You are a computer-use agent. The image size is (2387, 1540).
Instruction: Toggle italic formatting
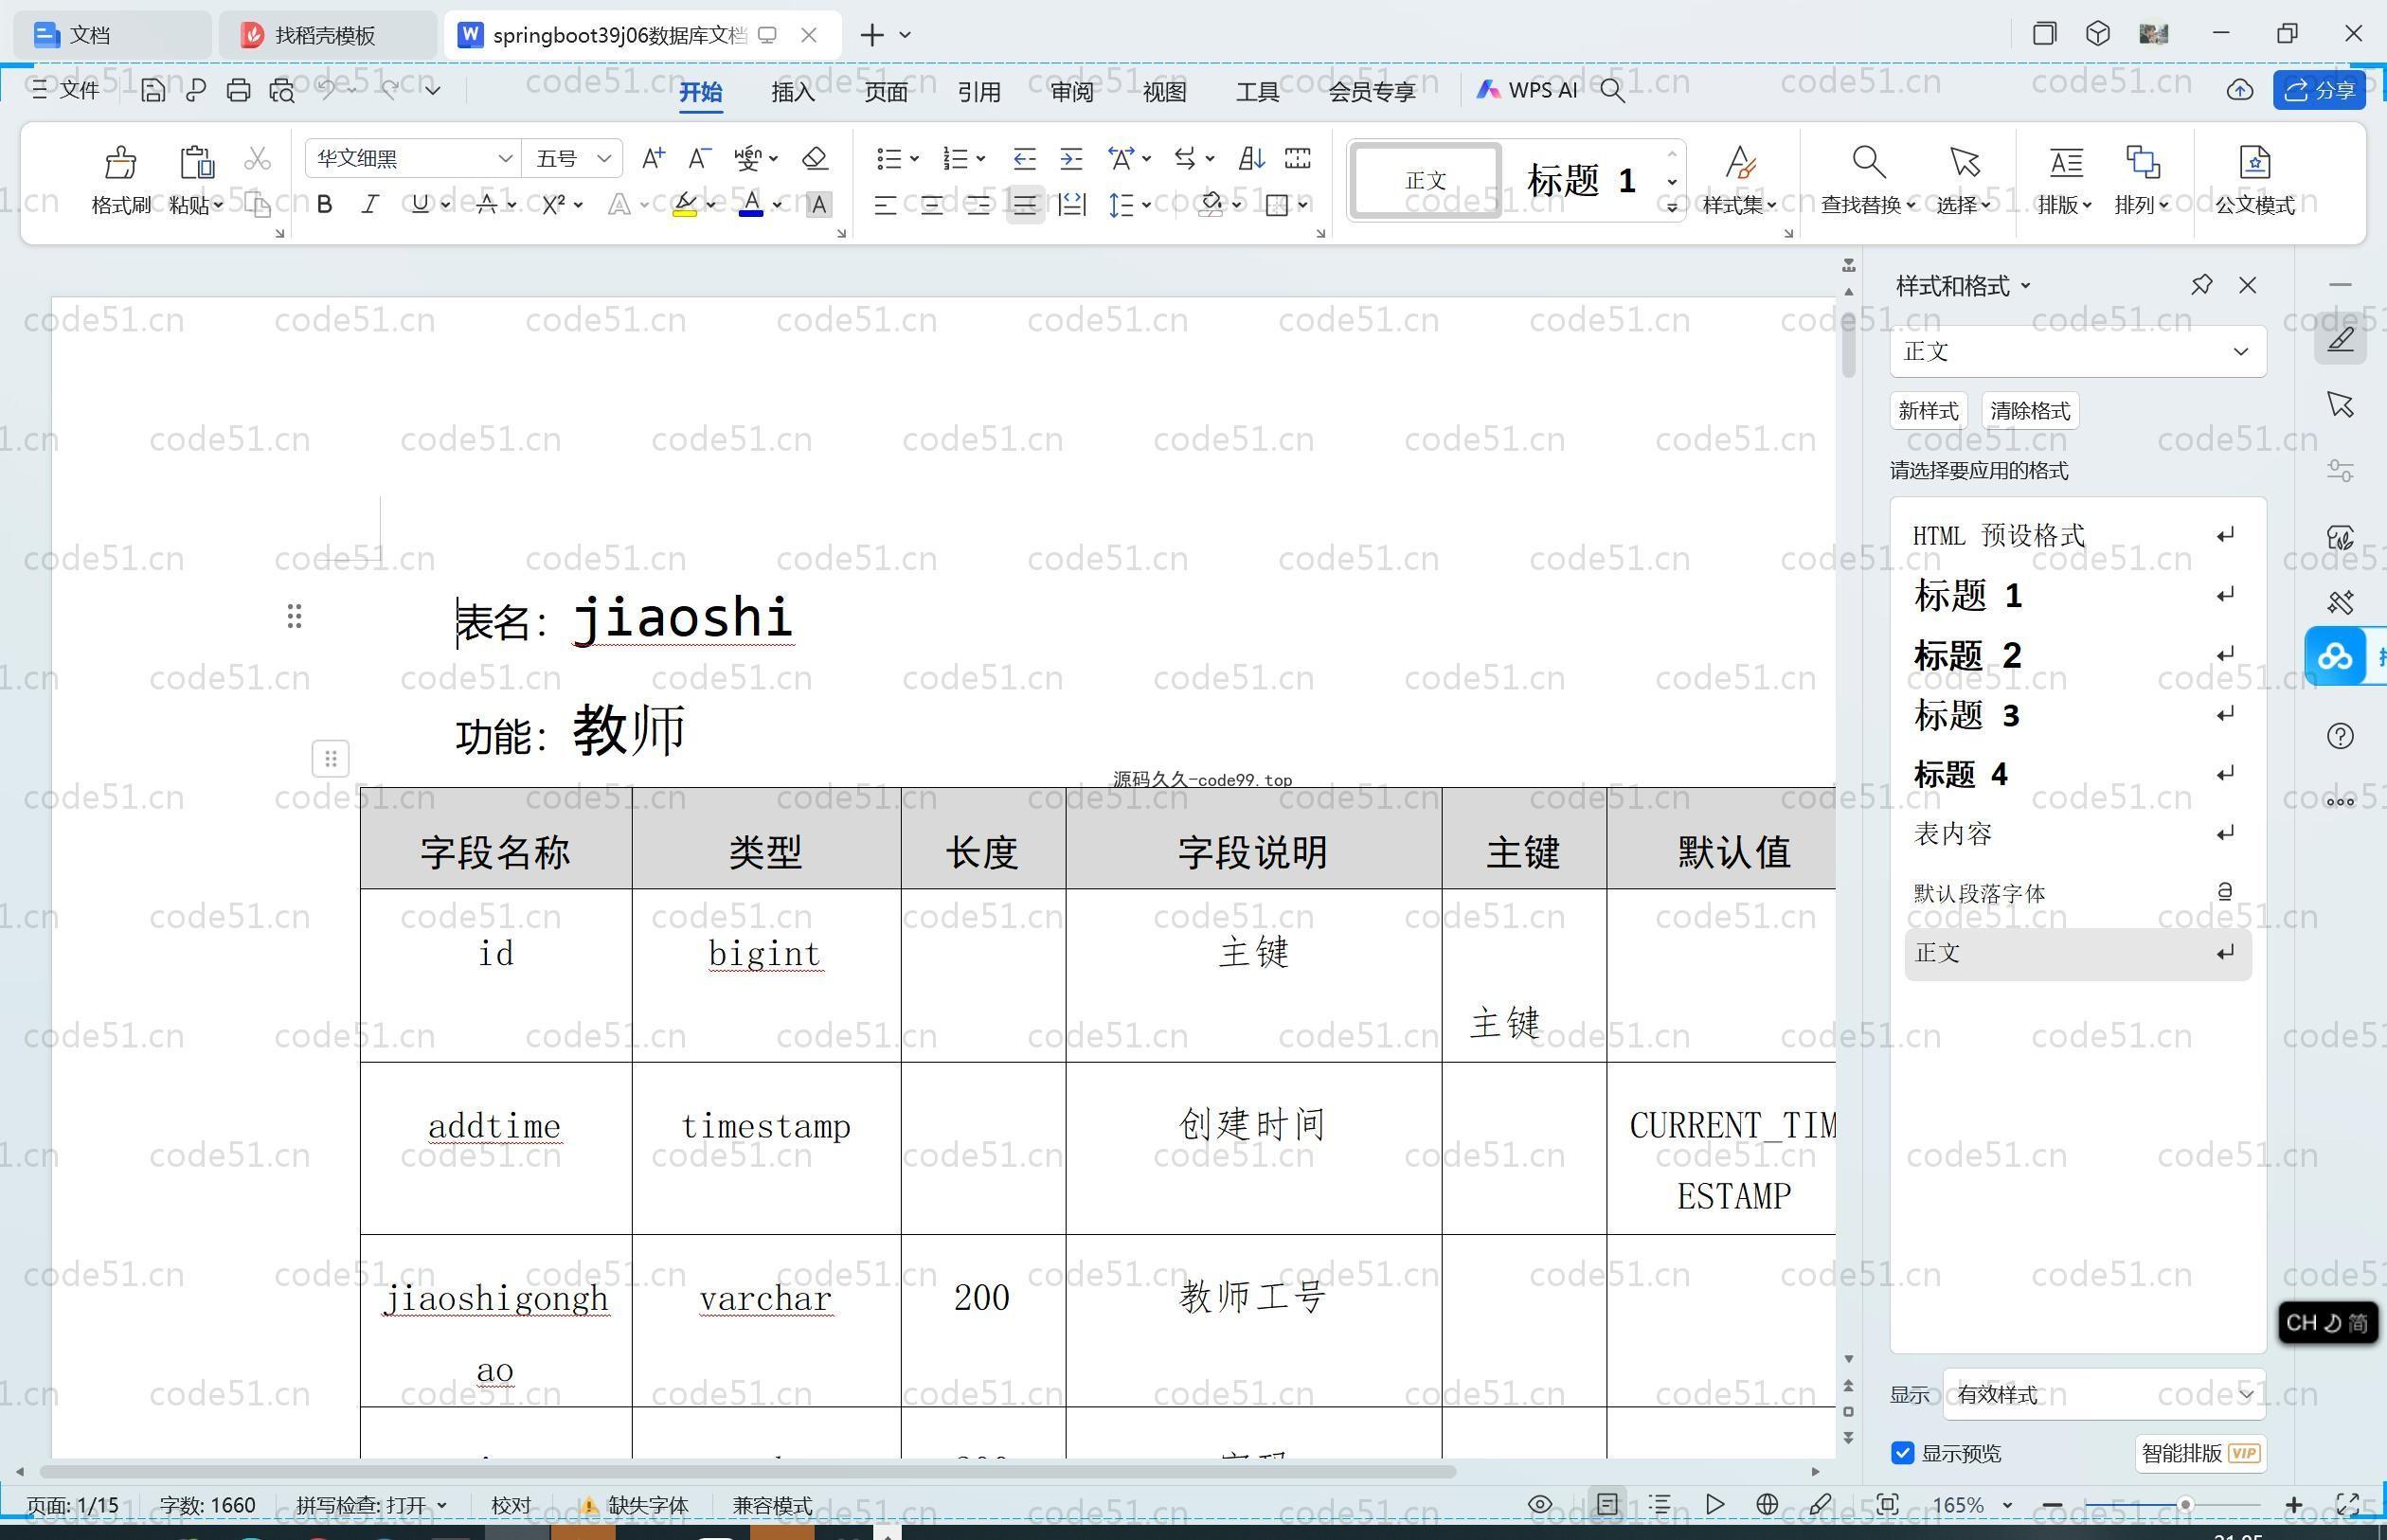370,205
